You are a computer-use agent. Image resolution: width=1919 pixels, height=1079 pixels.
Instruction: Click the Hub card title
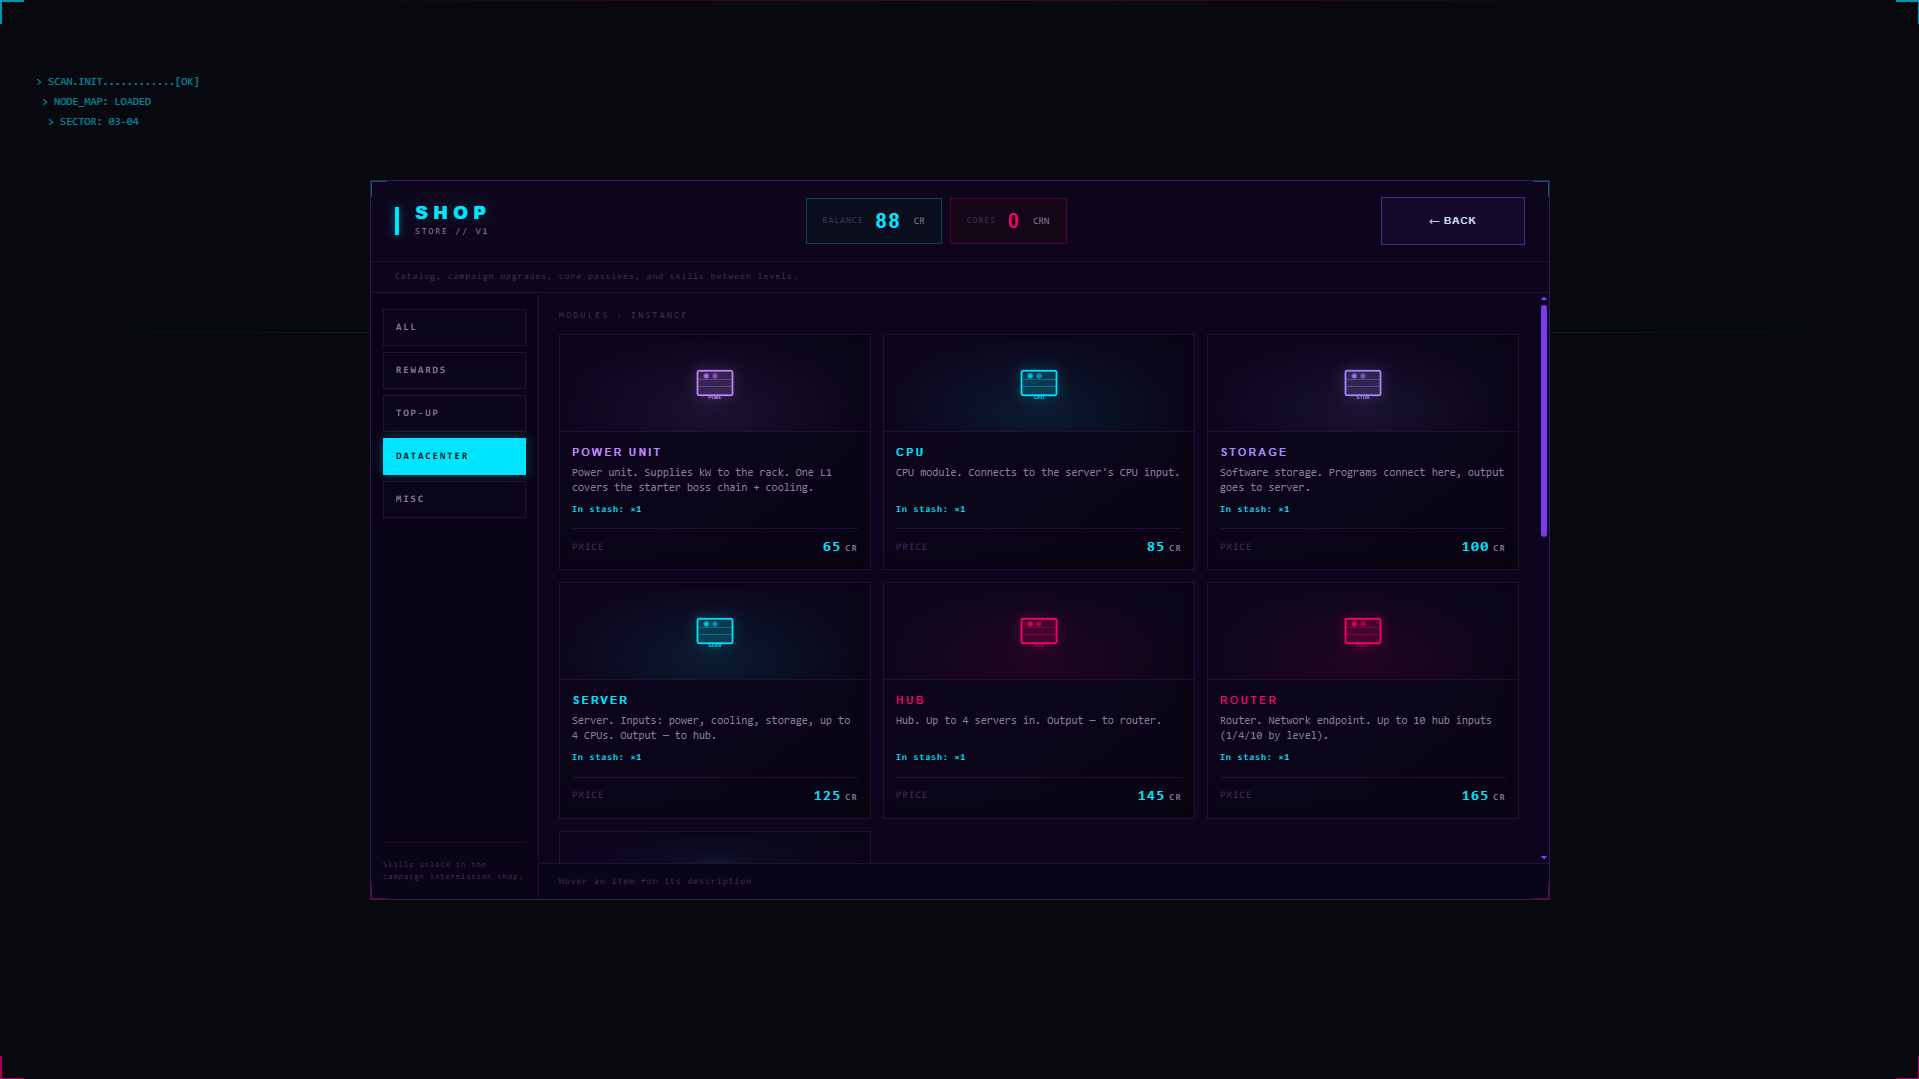pyautogui.click(x=910, y=700)
